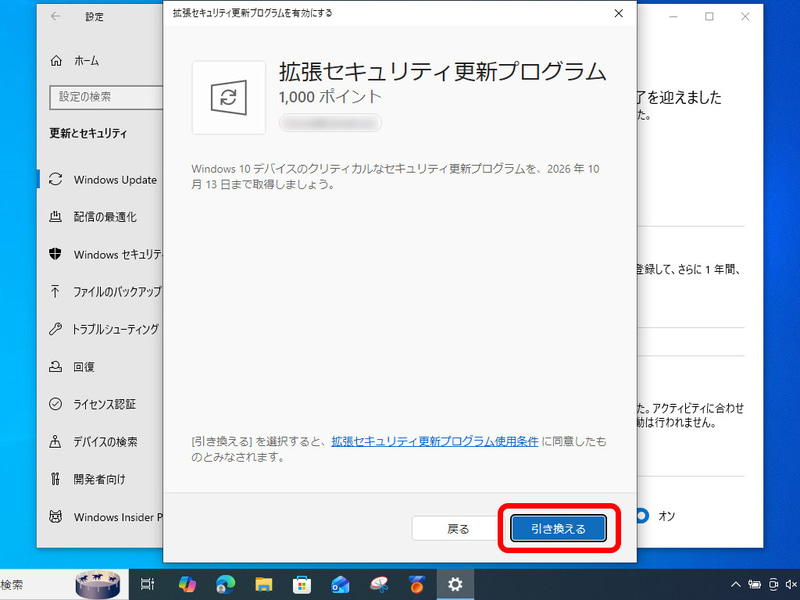Open Task View from the taskbar
This screenshot has width=800, height=600.
pos(148,584)
